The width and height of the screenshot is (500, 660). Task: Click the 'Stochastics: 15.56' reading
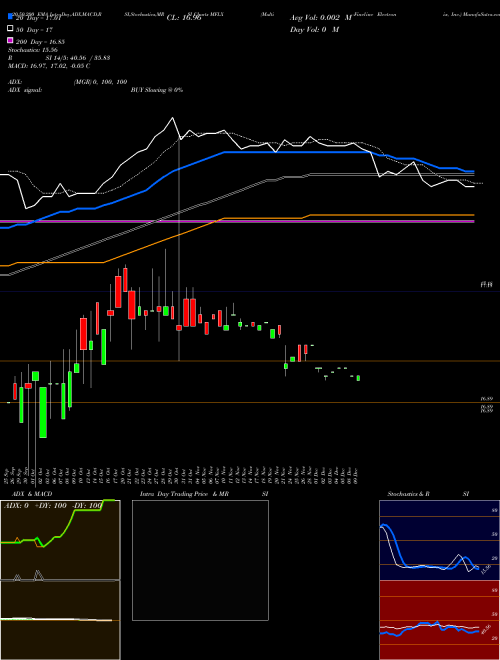[x=35, y=50]
